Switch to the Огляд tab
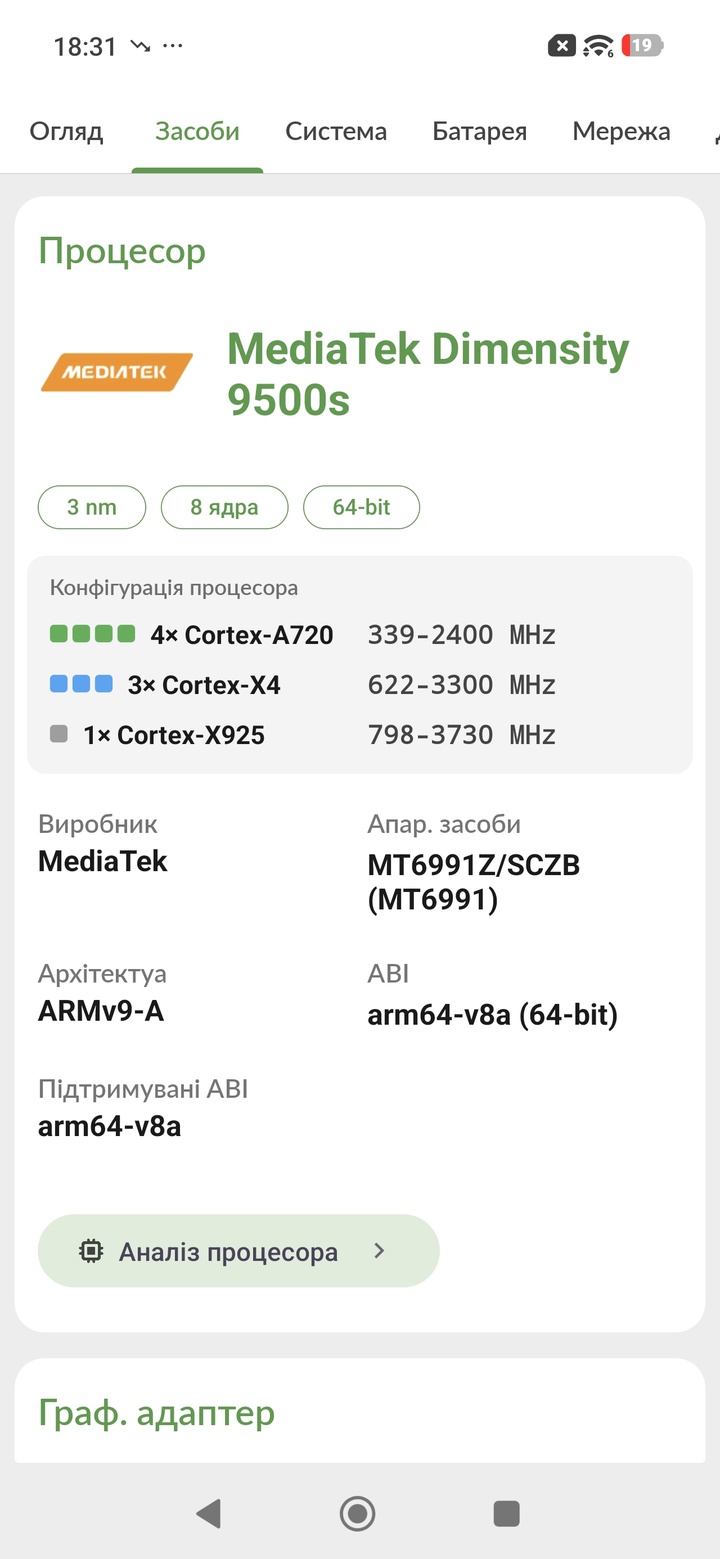Image resolution: width=720 pixels, height=1559 pixels. [x=66, y=131]
